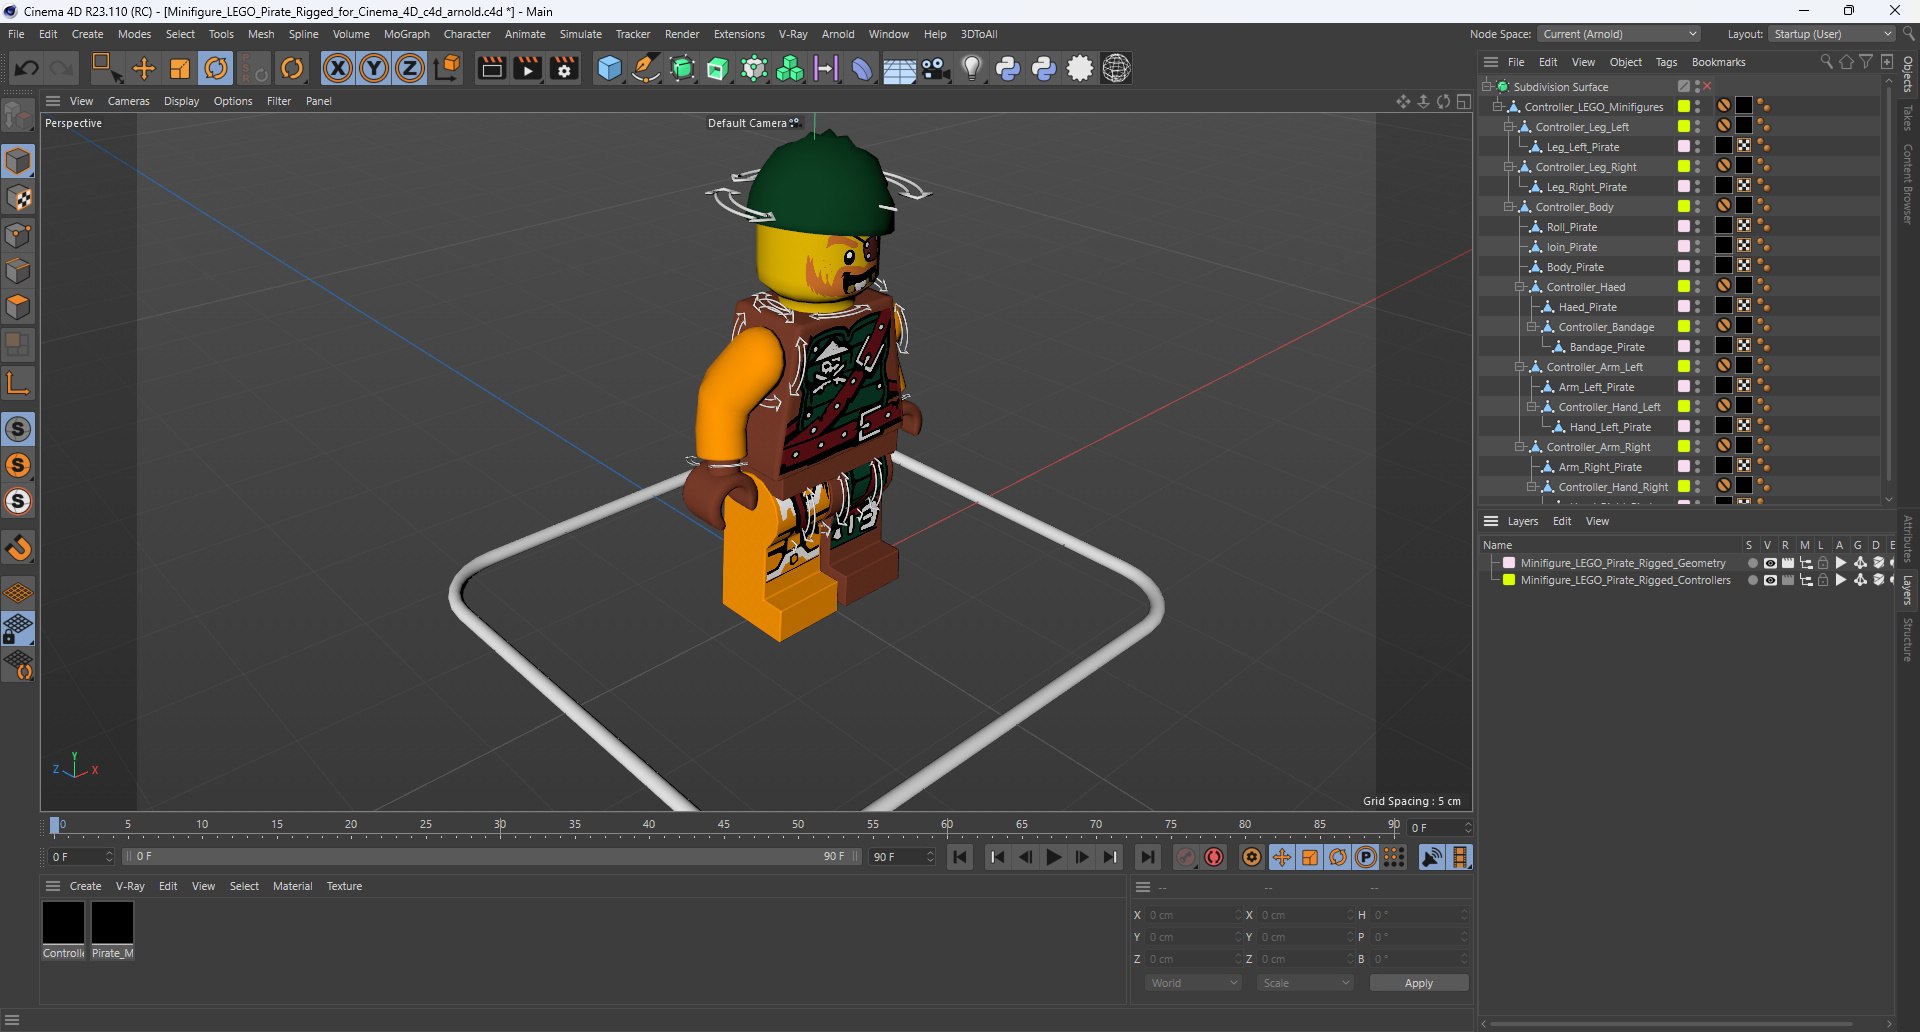This screenshot has width=1920, height=1032.
Task: Add a Cube primitive object
Action: [609, 68]
